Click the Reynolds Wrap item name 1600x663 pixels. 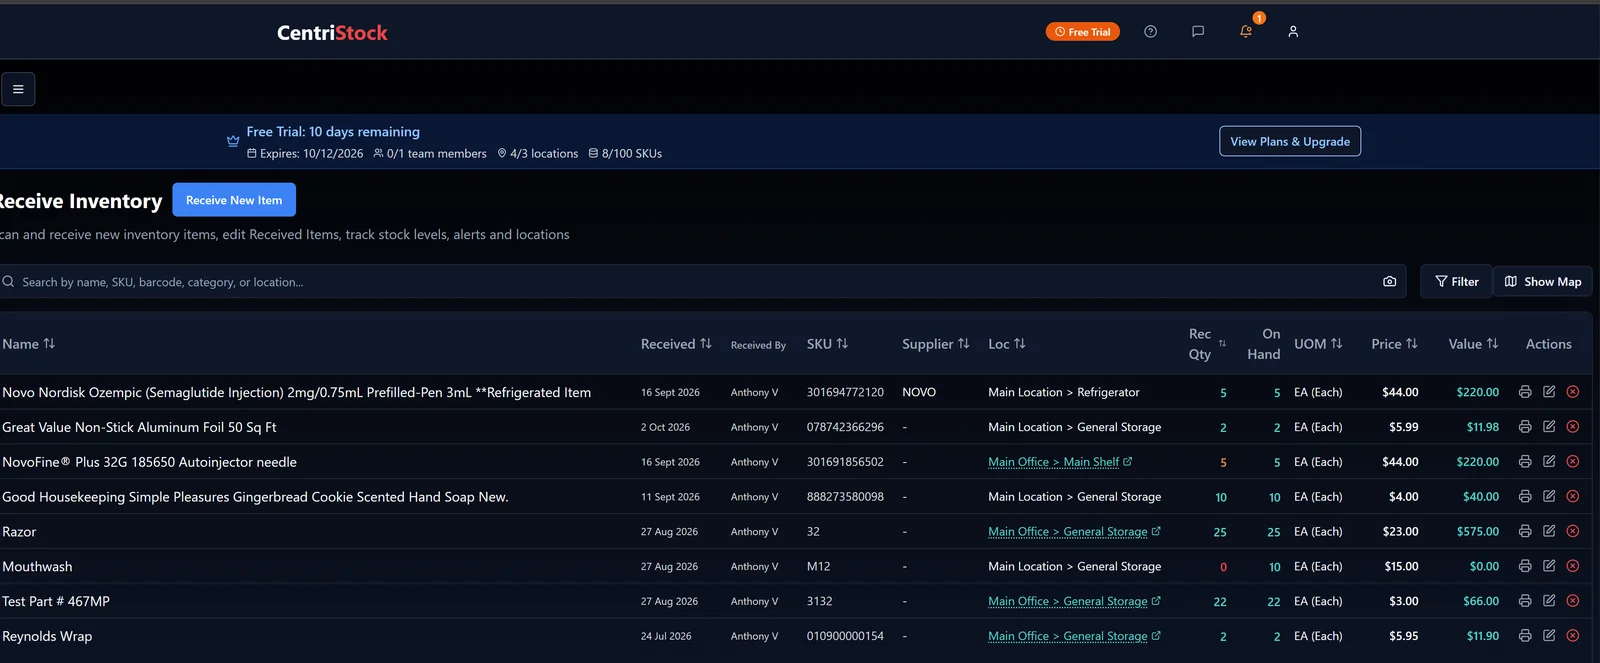tap(47, 636)
